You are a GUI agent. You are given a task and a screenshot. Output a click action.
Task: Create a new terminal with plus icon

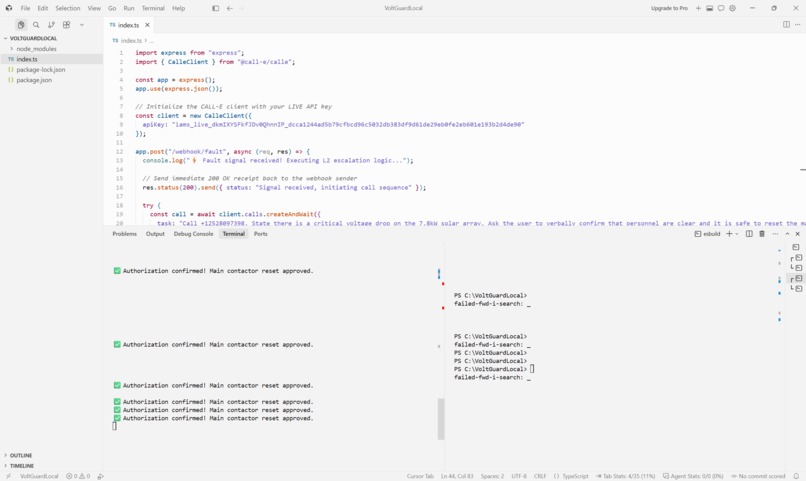tap(729, 234)
